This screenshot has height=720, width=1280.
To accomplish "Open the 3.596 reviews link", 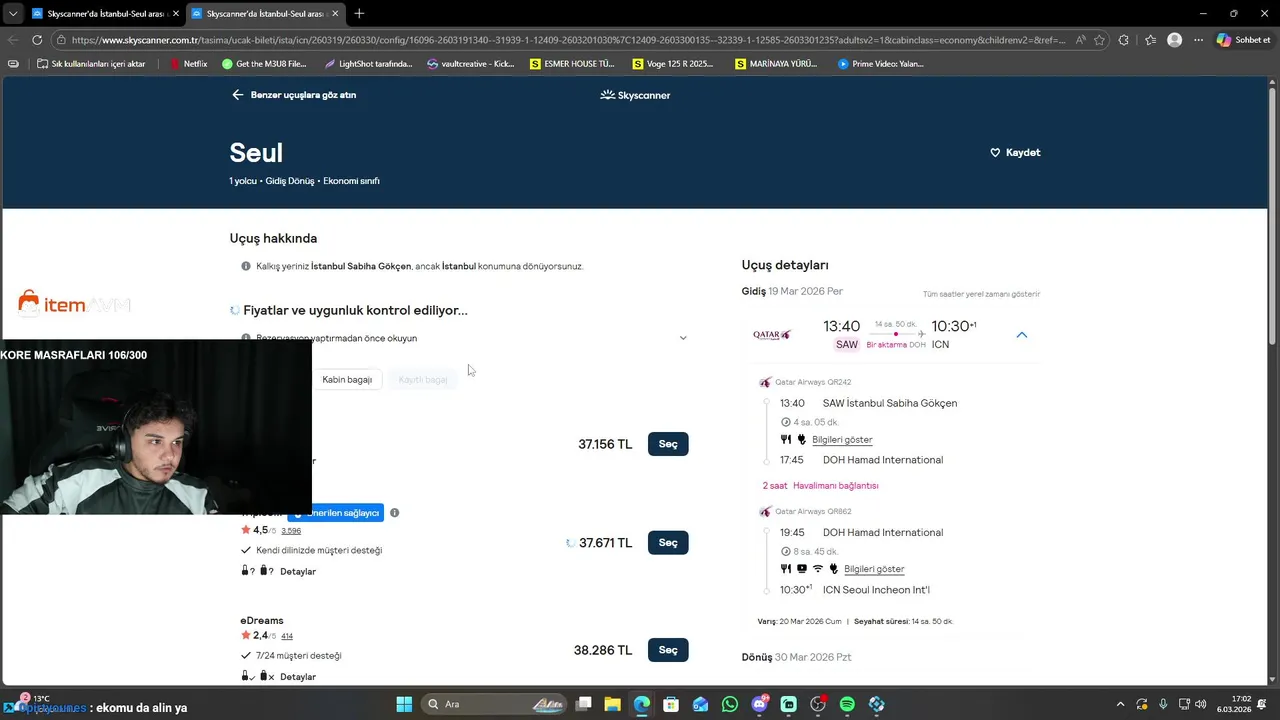I will (291, 531).
